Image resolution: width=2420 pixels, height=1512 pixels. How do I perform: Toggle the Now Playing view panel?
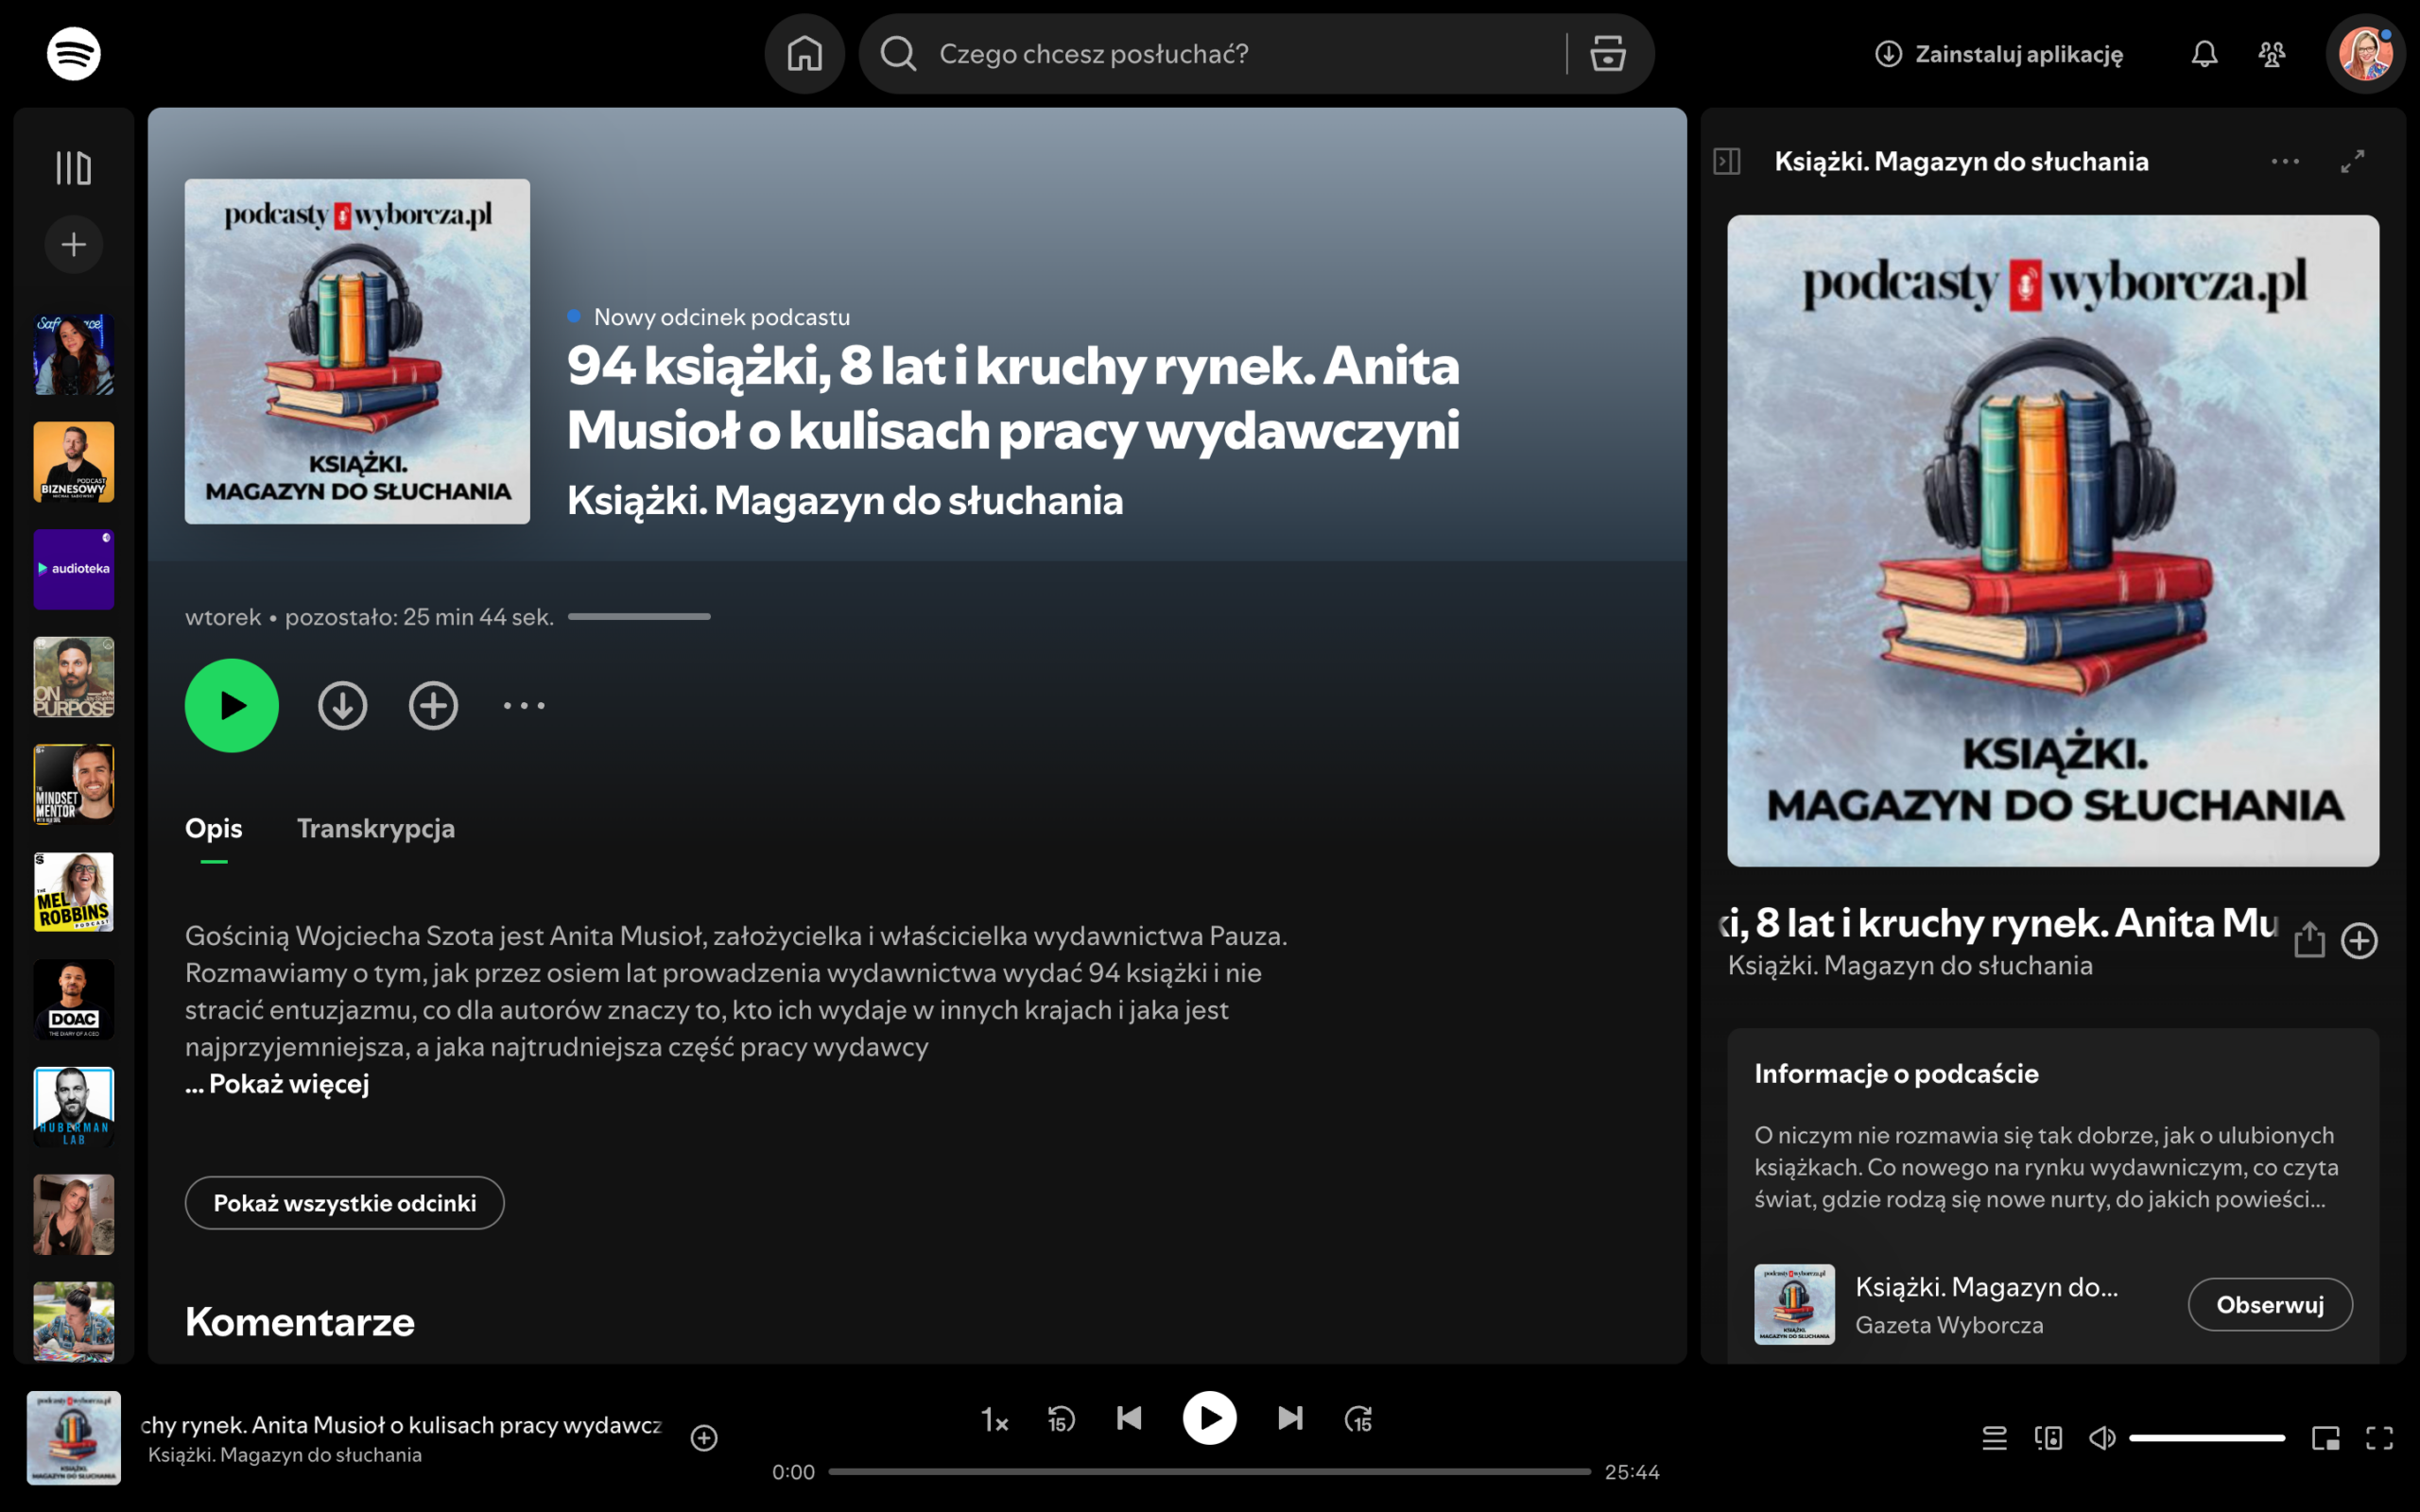(1726, 161)
